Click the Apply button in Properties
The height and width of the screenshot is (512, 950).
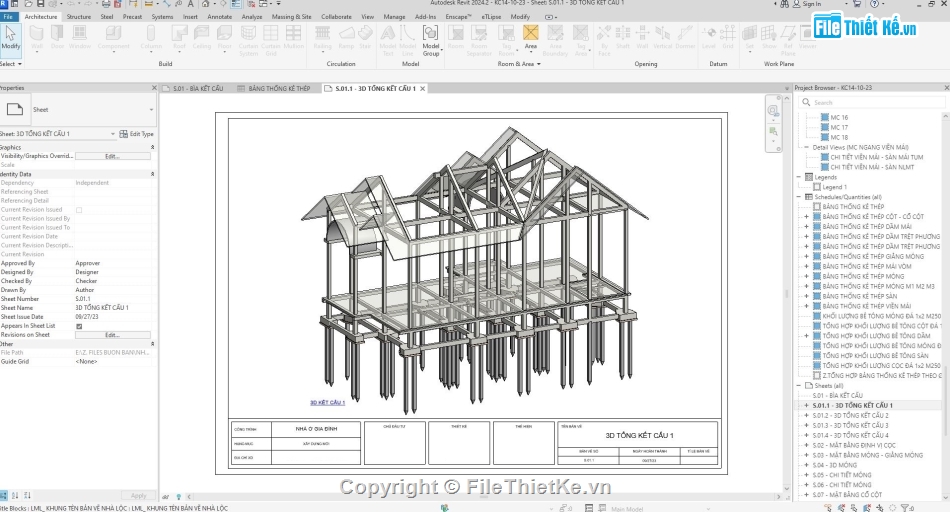tap(138, 495)
